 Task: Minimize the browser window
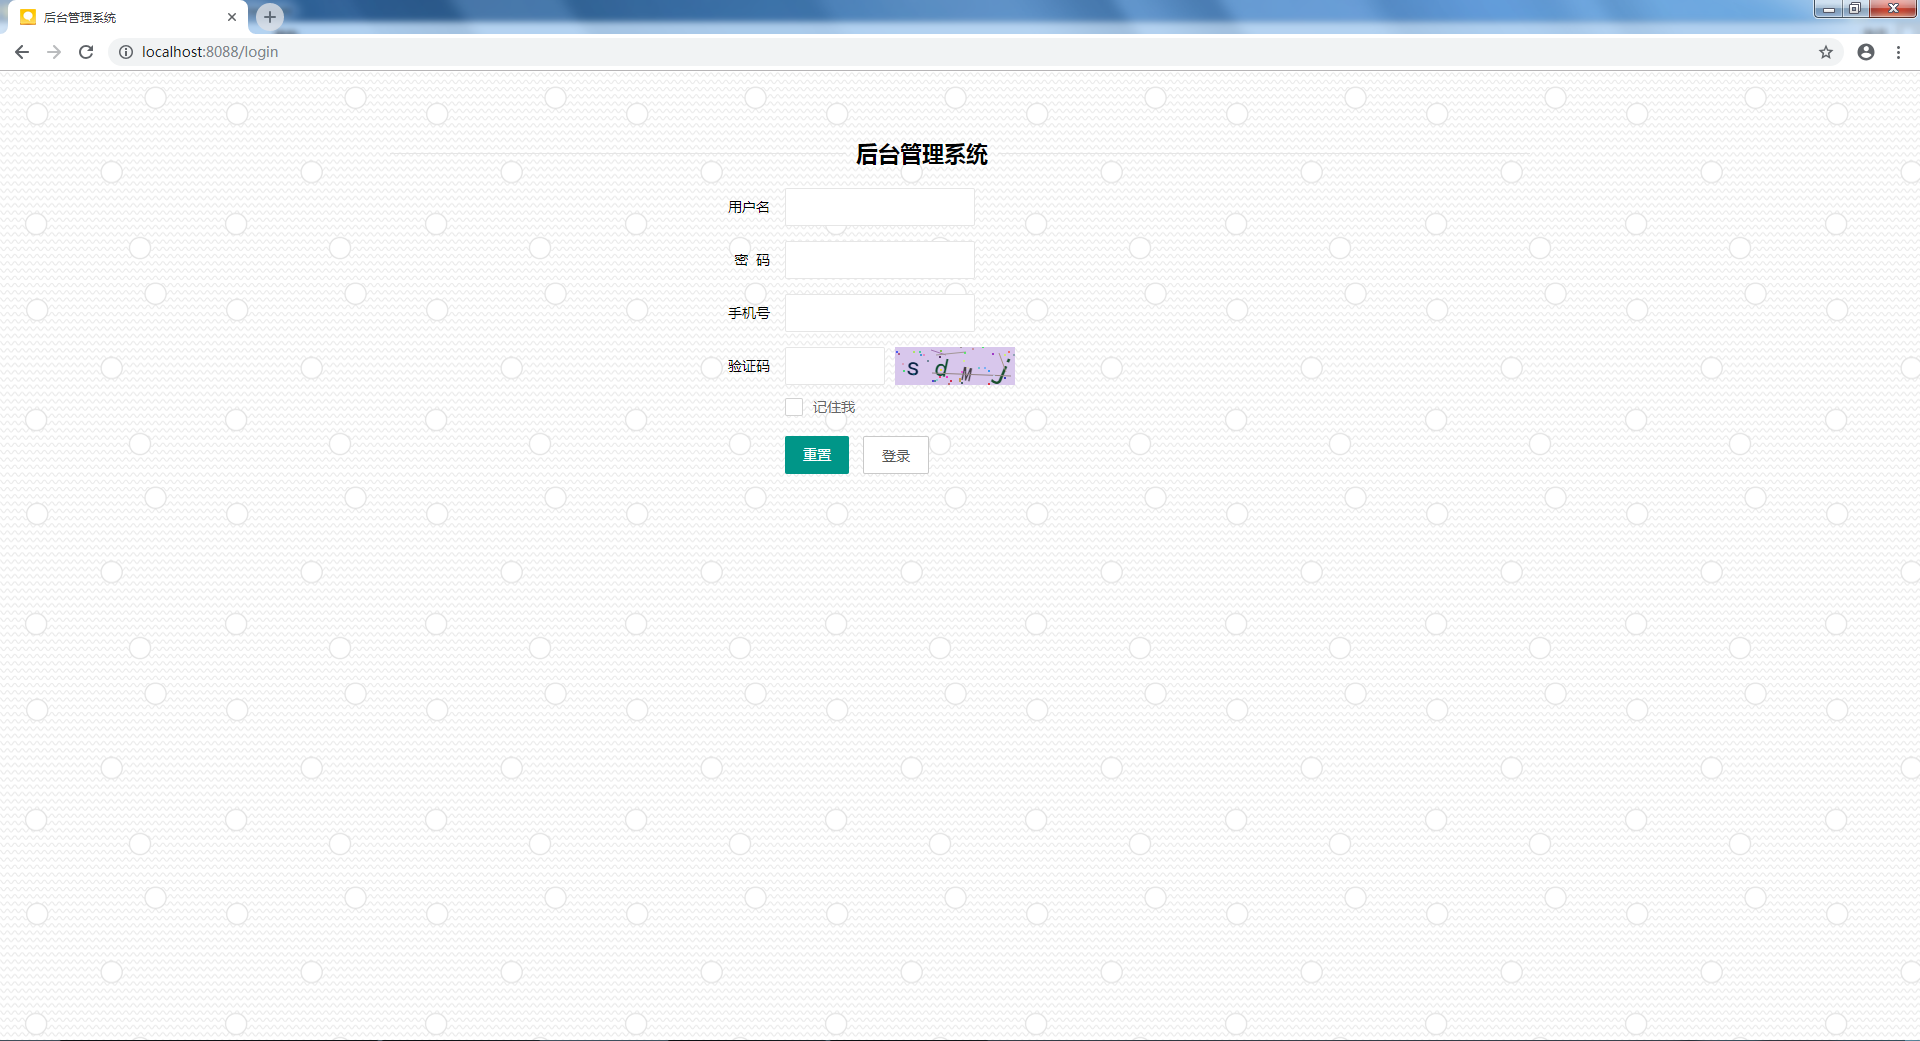pos(1828,9)
